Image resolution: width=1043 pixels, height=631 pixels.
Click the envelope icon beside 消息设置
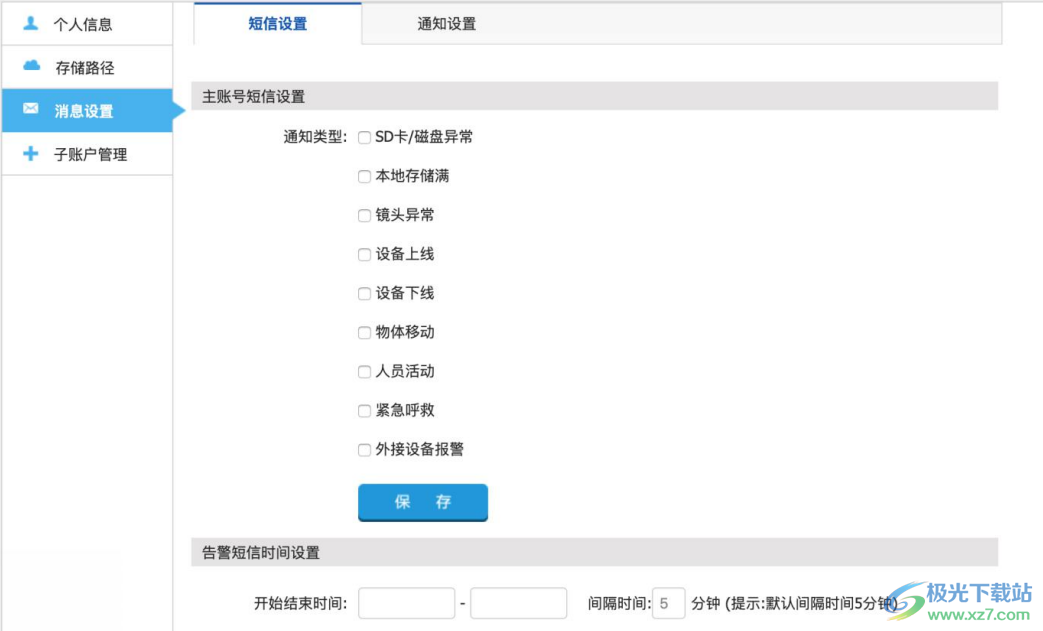click(31, 110)
